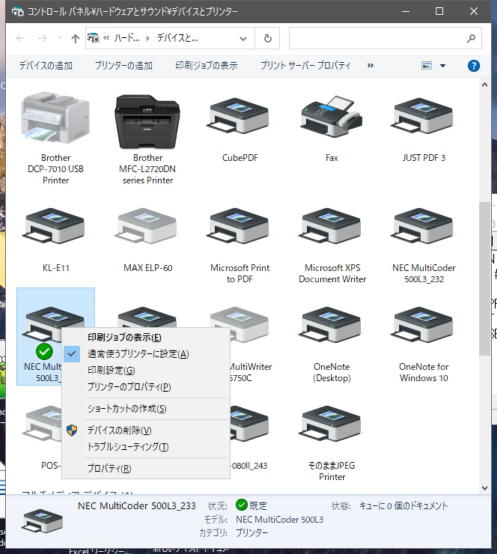497x554 pixels.
Task: Click the ハード… breadcrumb segment
Action: coord(126,38)
